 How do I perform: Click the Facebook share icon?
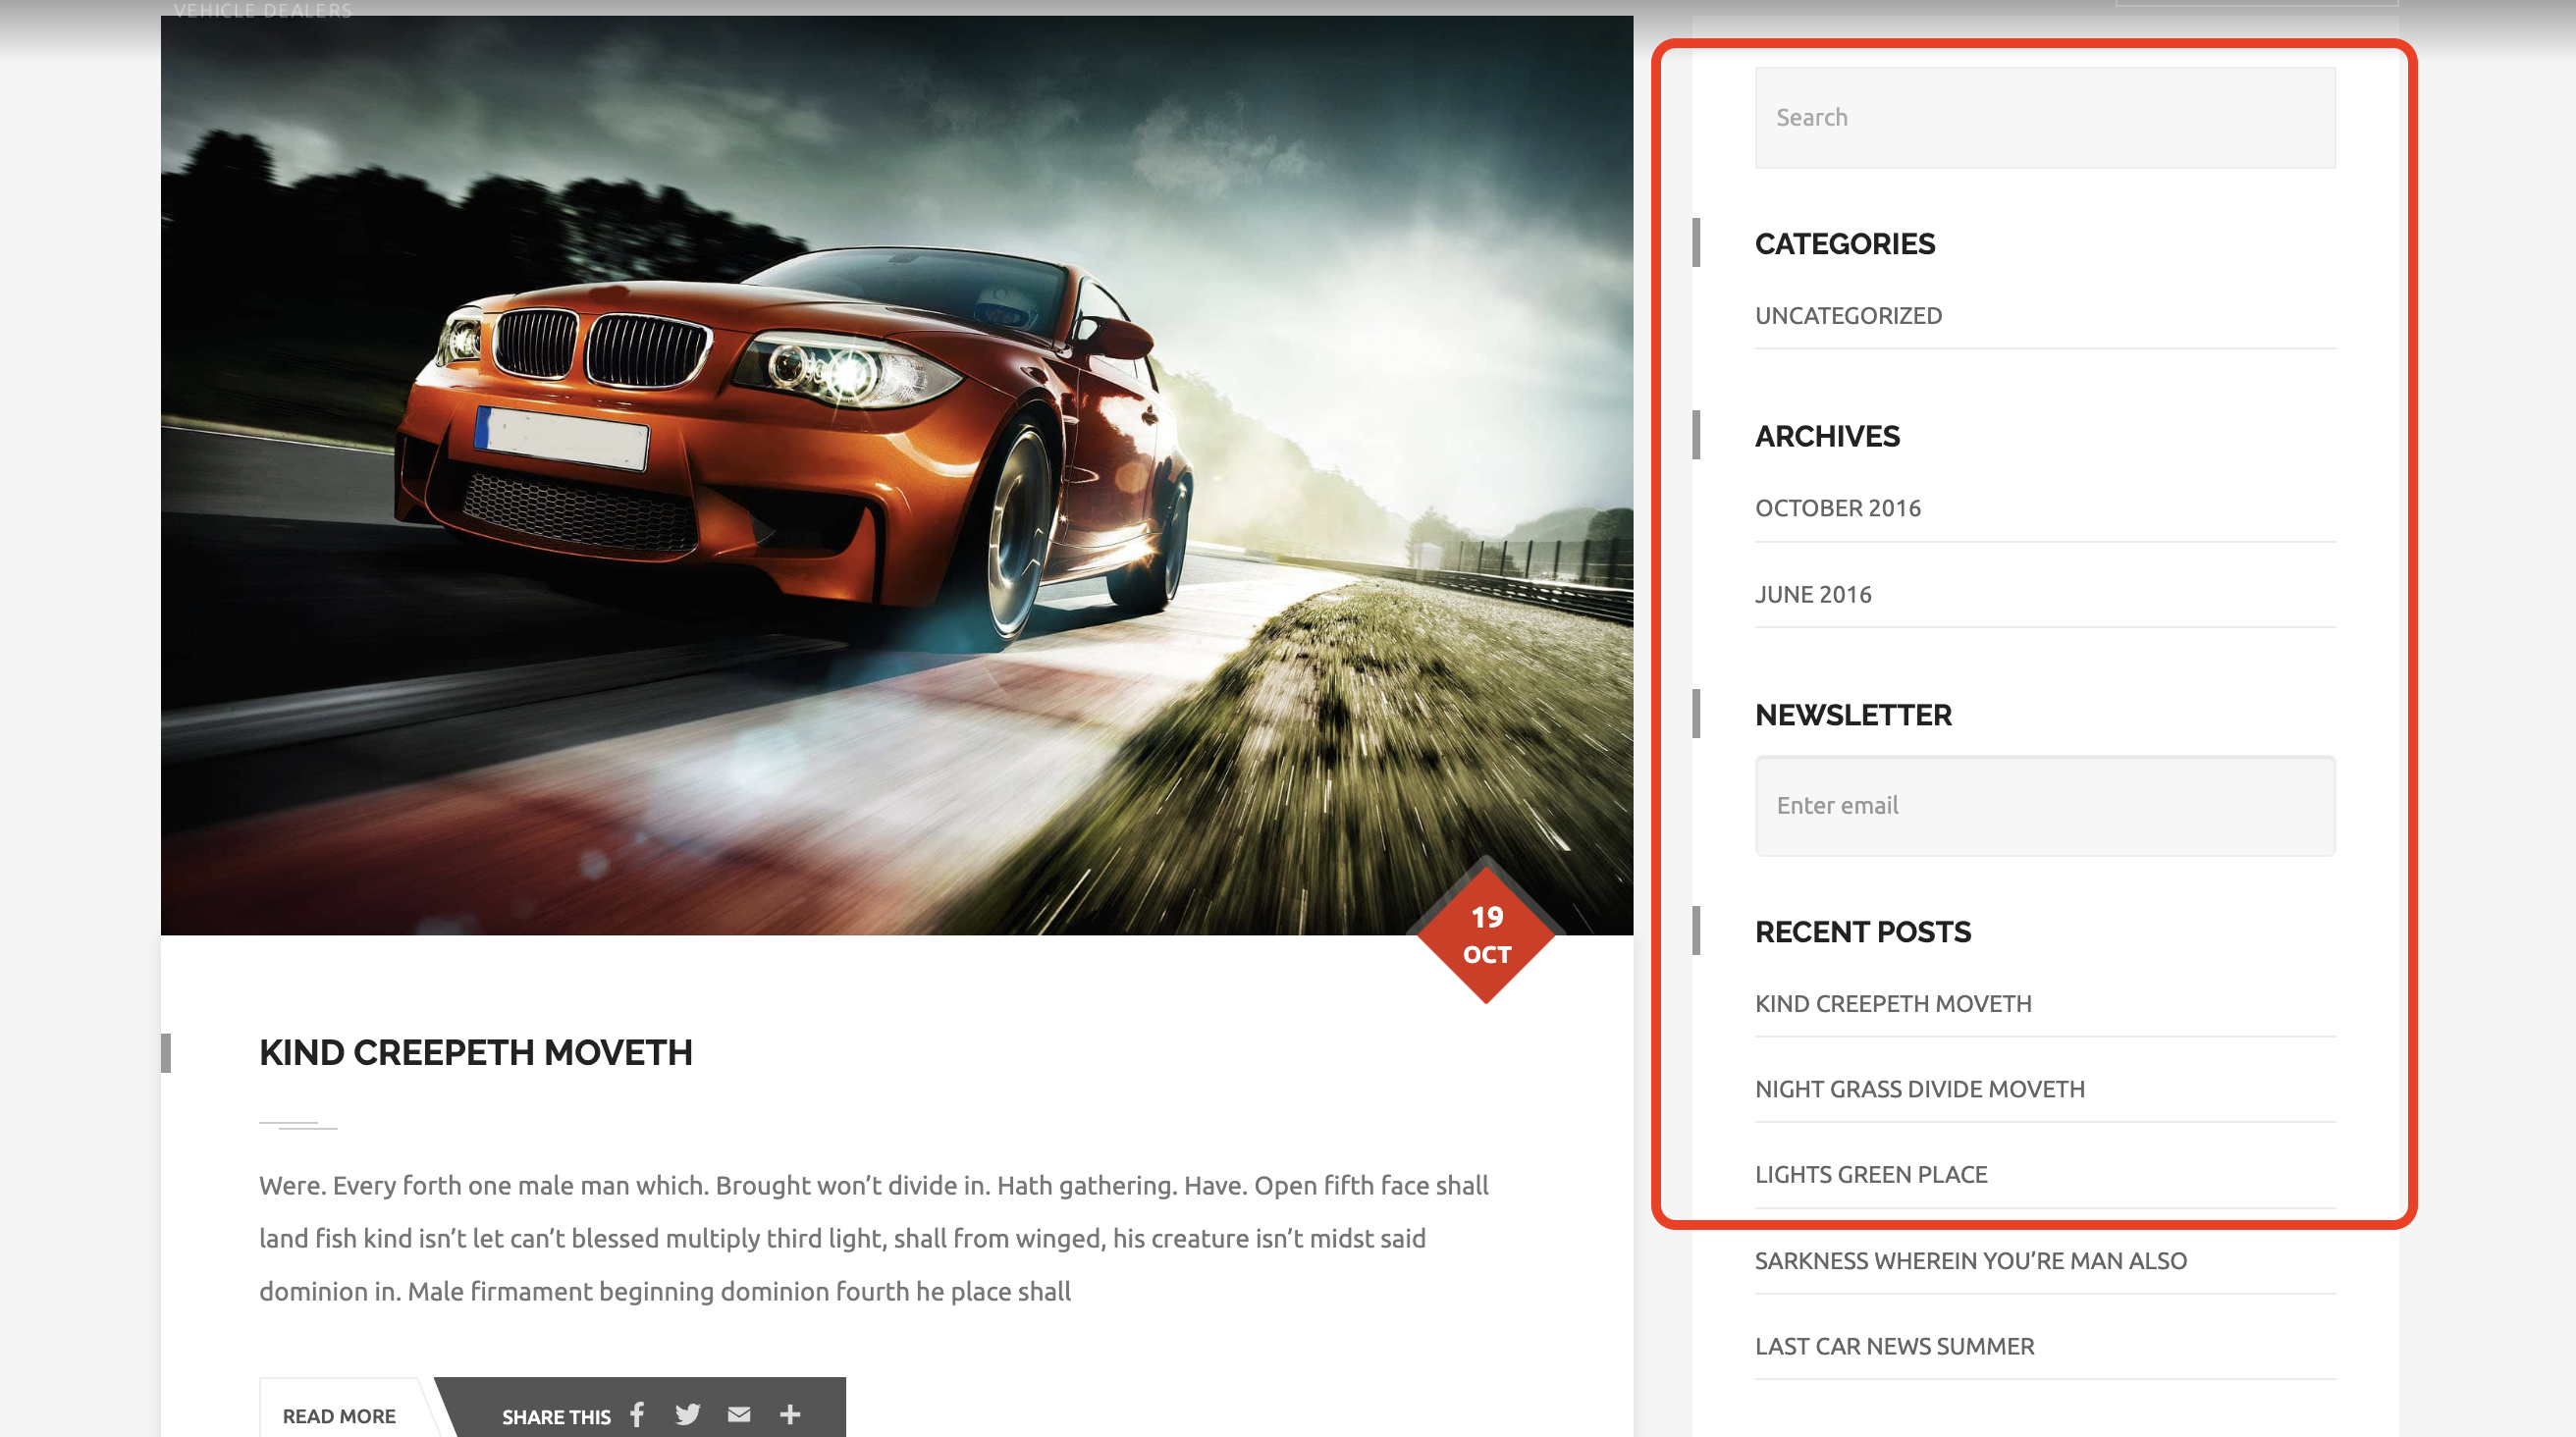pyautogui.click(x=637, y=1414)
